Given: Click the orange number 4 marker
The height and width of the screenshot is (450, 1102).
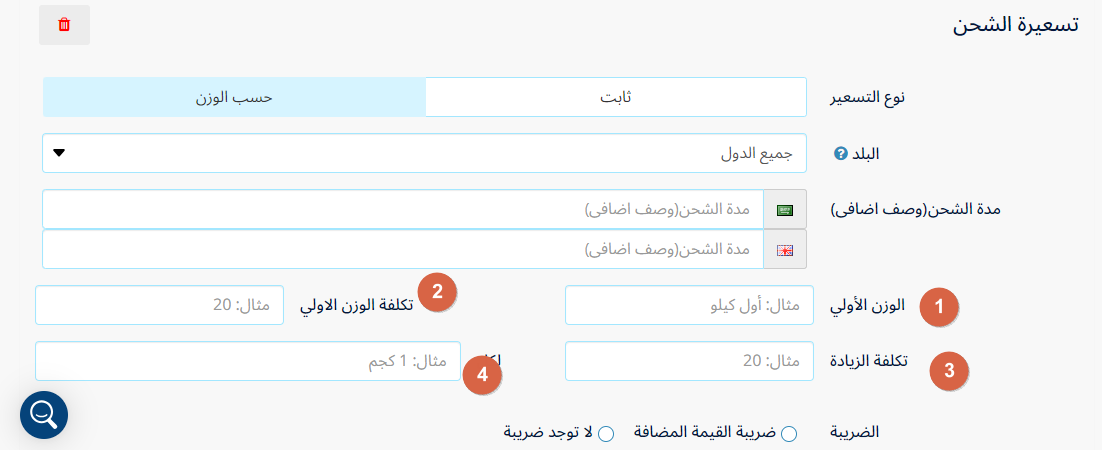Looking at the screenshot, I should tap(482, 375).
